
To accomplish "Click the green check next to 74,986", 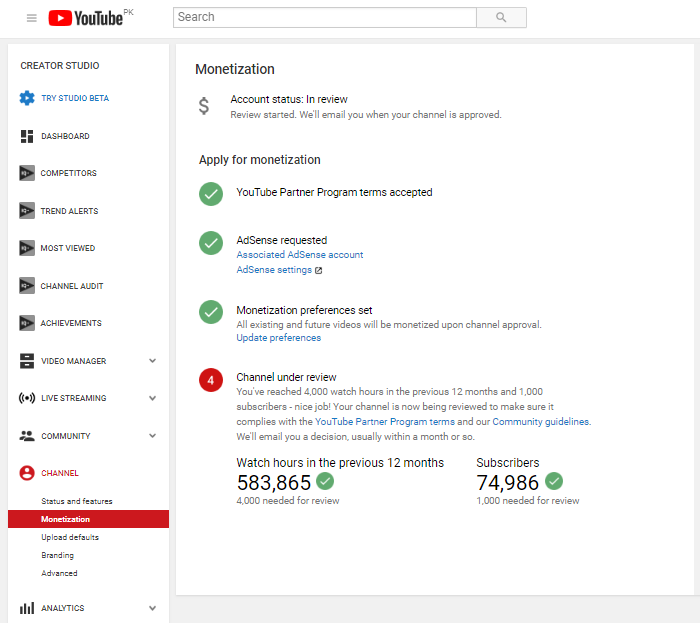I will 554,481.
